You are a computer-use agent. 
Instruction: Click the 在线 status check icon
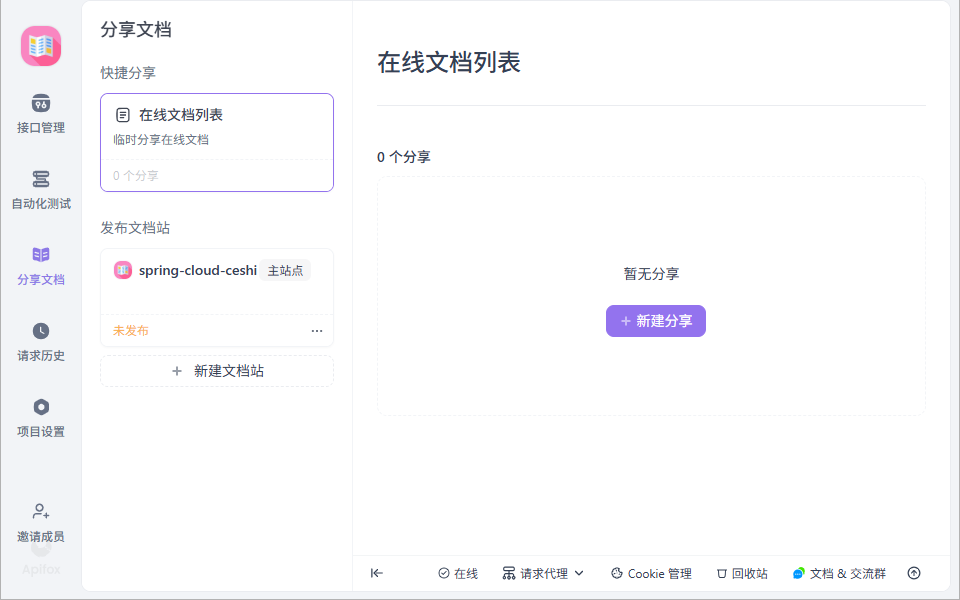coord(444,573)
